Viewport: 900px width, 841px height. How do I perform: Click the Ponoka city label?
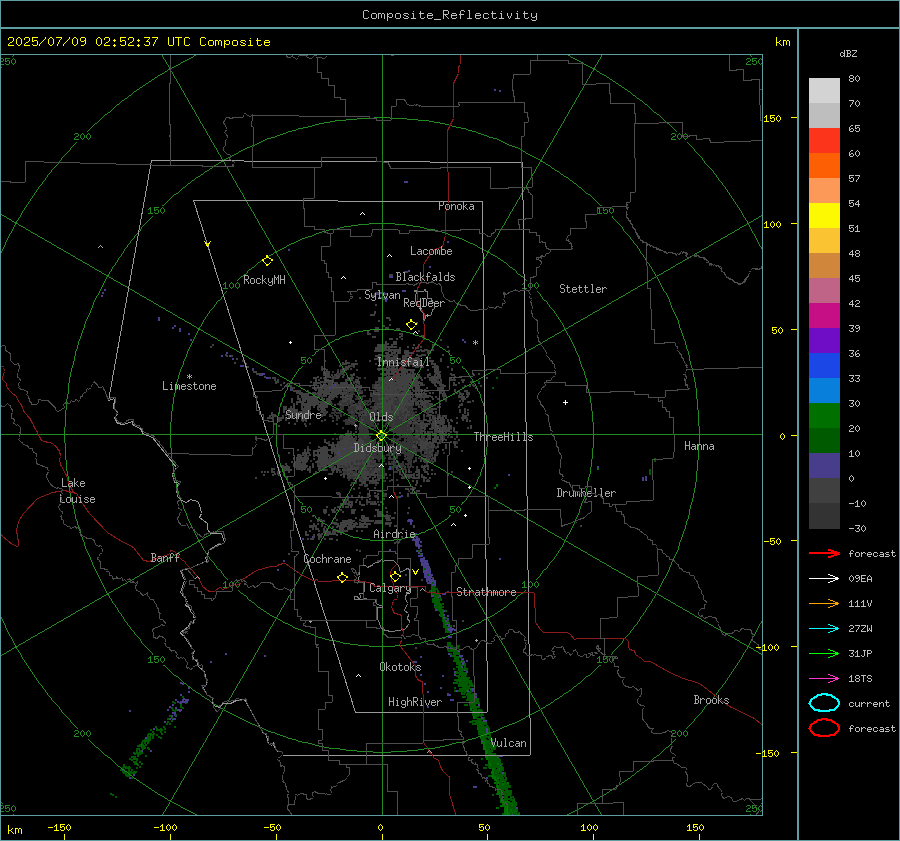pos(456,206)
